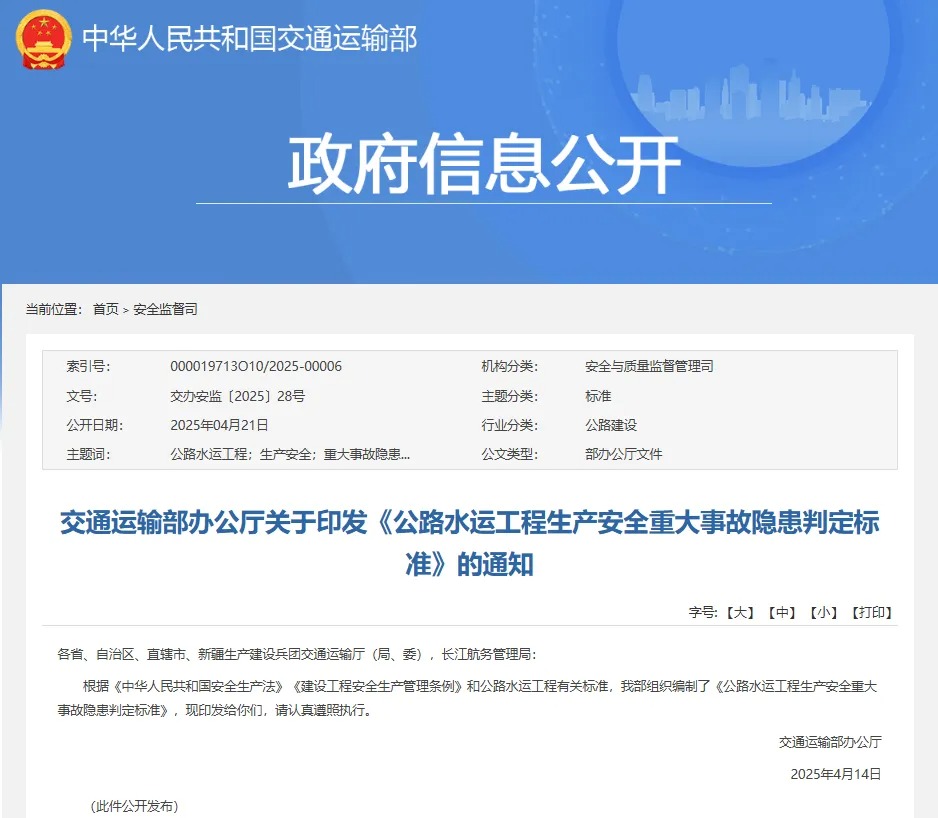Click 安全与质量监督管理司 in 机构分类
This screenshot has height=818, width=938.
(649, 366)
